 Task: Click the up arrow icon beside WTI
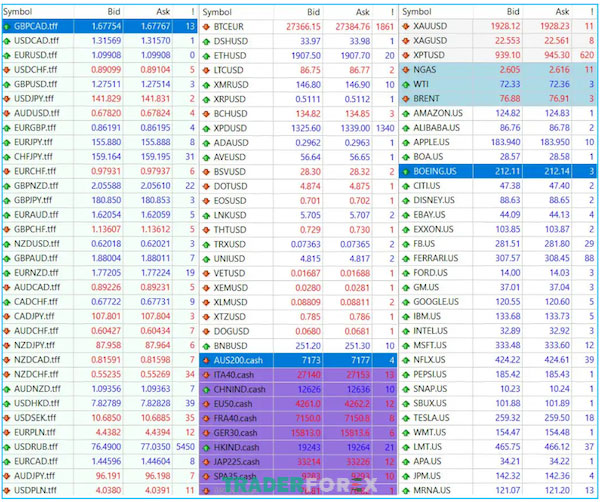[x=406, y=85]
